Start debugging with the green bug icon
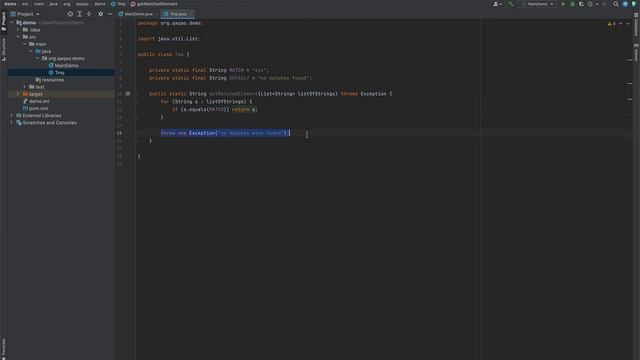The height and width of the screenshot is (360, 640). coord(572,4)
